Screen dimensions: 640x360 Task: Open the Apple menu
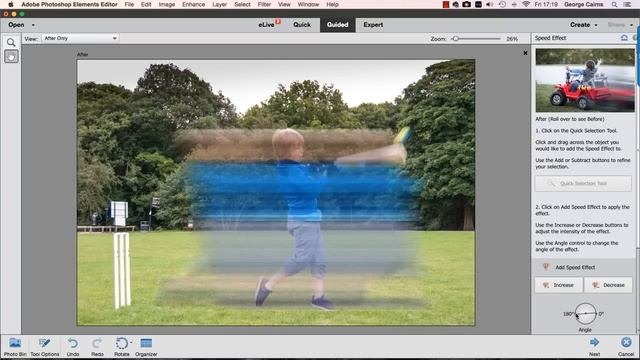click(11, 4)
